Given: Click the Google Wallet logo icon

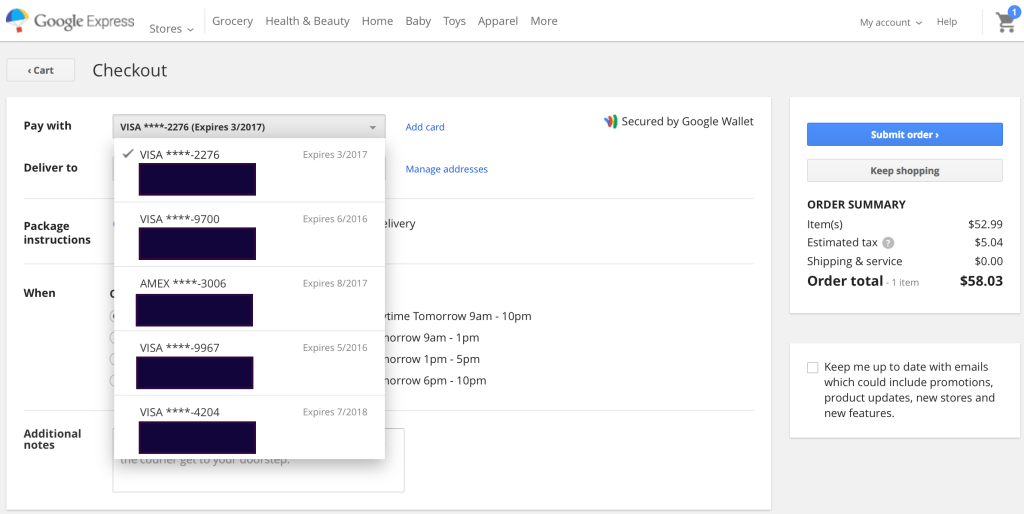Looking at the screenshot, I should click(x=610, y=122).
